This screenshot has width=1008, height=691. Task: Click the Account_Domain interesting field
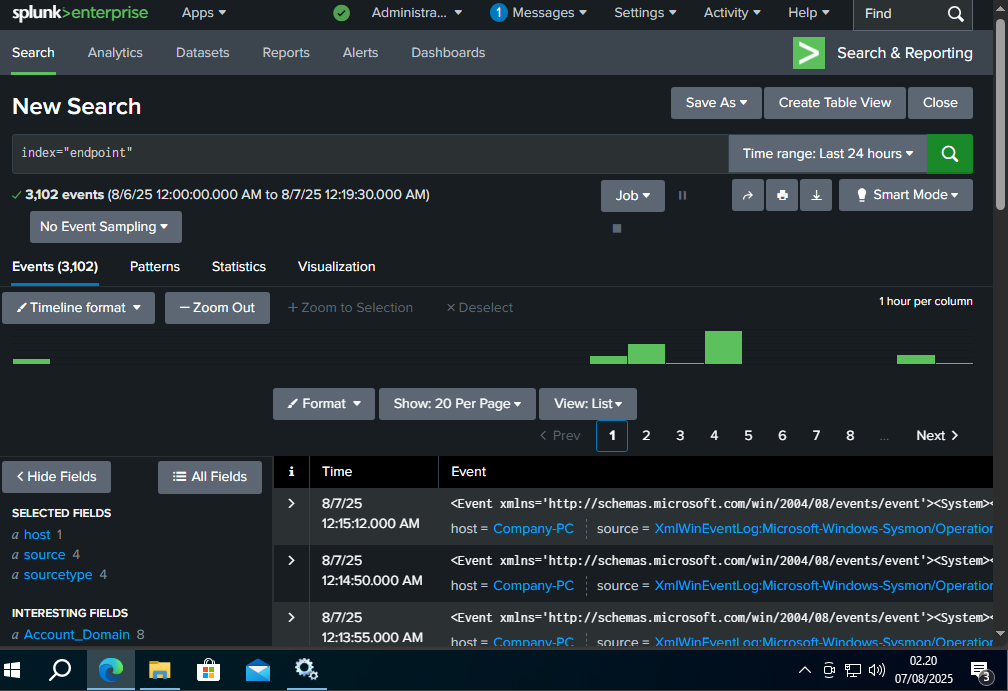76,635
